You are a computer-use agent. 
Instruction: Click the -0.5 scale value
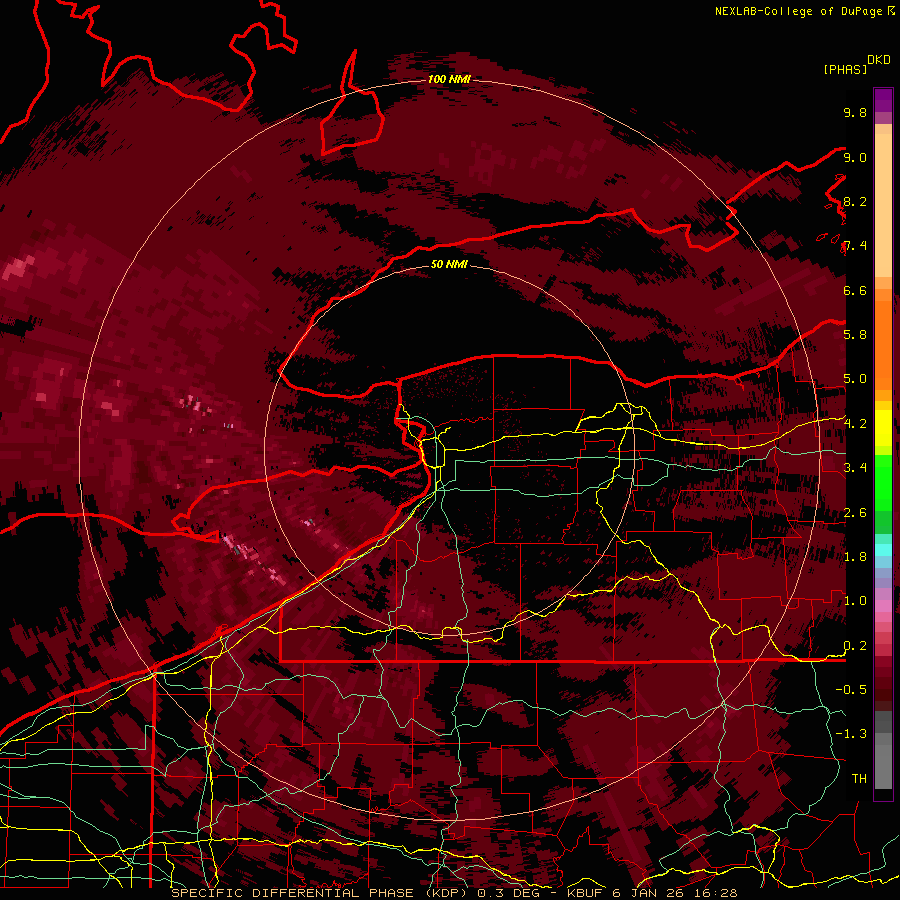click(x=851, y=689)
